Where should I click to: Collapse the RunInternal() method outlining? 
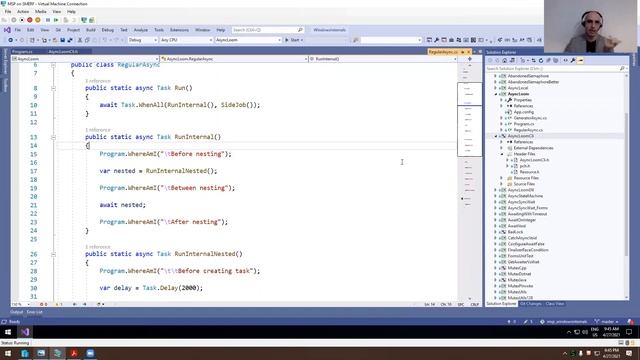tap(53, 137)
